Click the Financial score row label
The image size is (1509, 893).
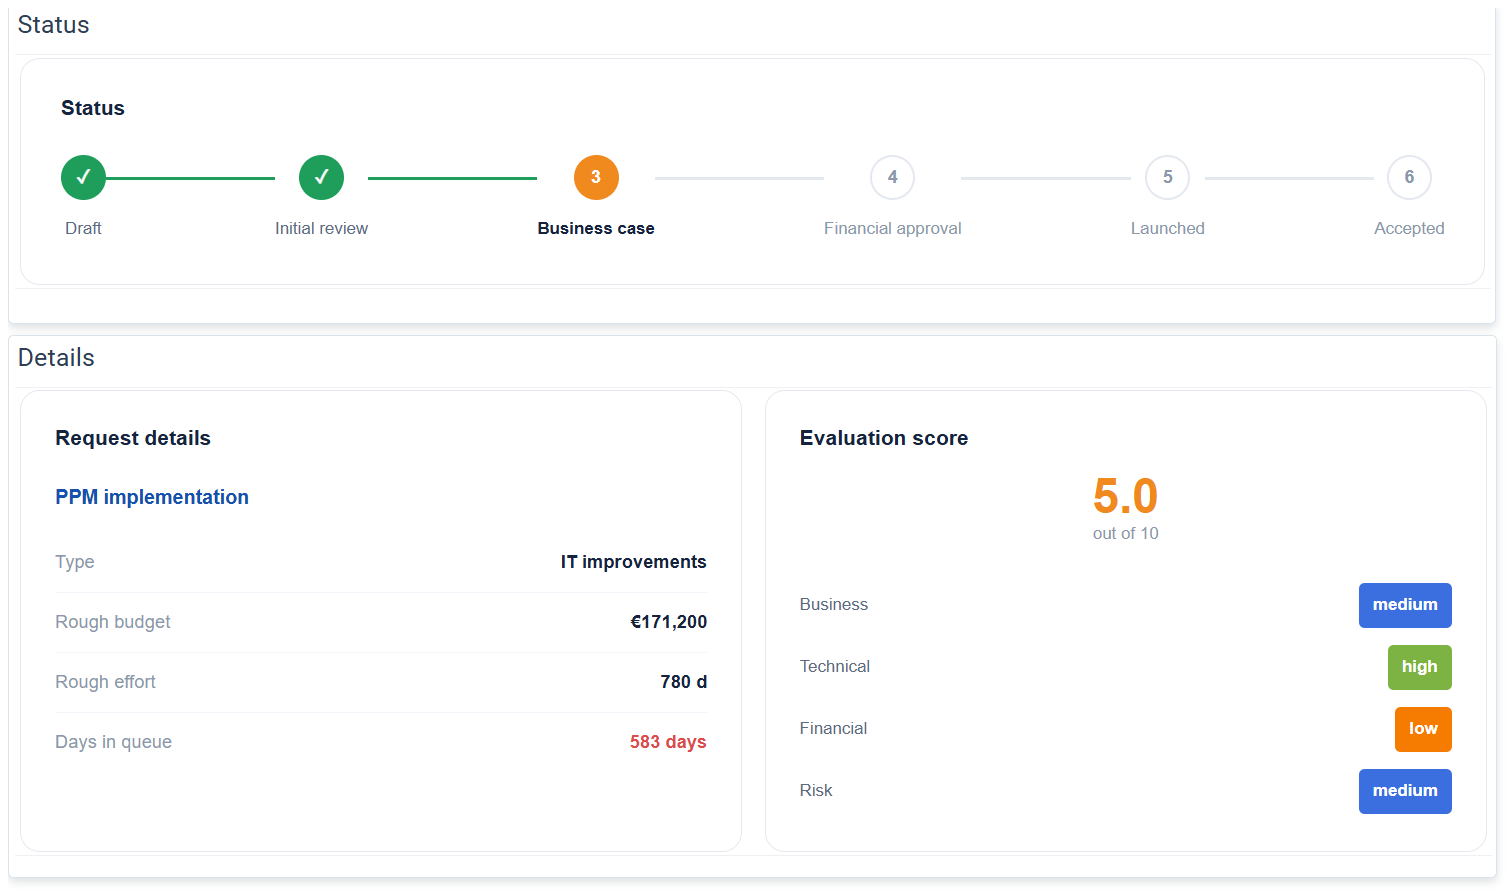coord(833,729)
